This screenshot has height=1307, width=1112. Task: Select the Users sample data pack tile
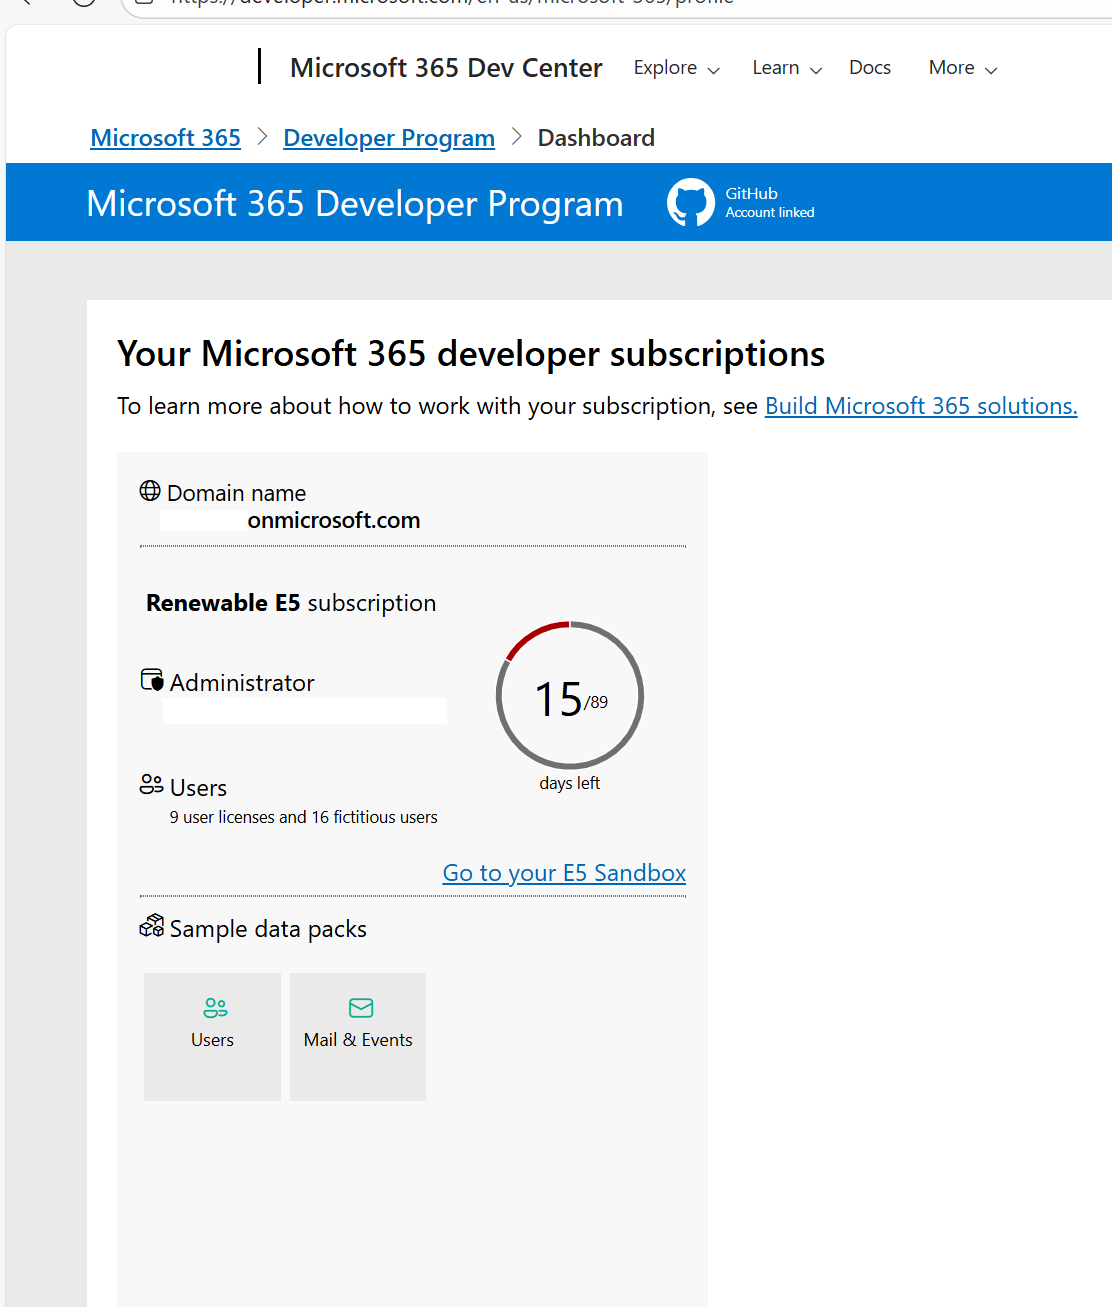212,1037
